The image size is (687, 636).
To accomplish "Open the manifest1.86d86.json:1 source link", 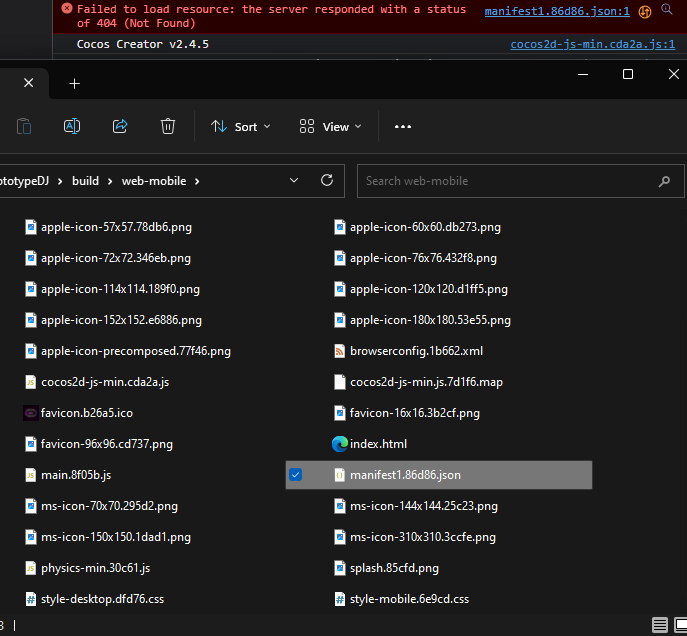I will (x=557, y=12).
